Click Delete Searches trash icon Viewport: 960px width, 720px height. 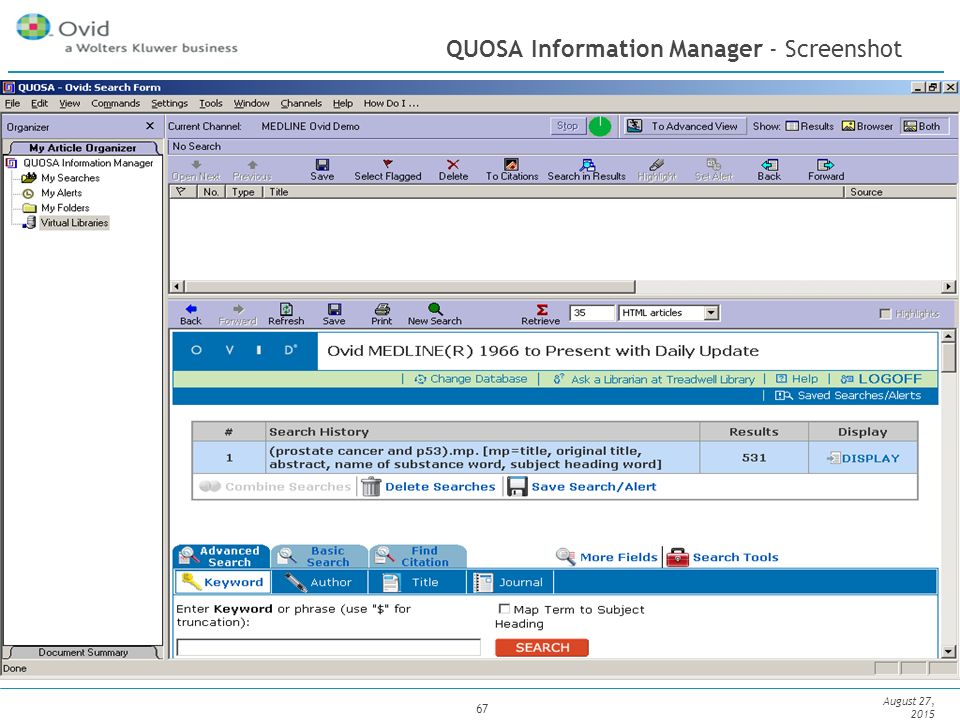[x=371, y=487]
